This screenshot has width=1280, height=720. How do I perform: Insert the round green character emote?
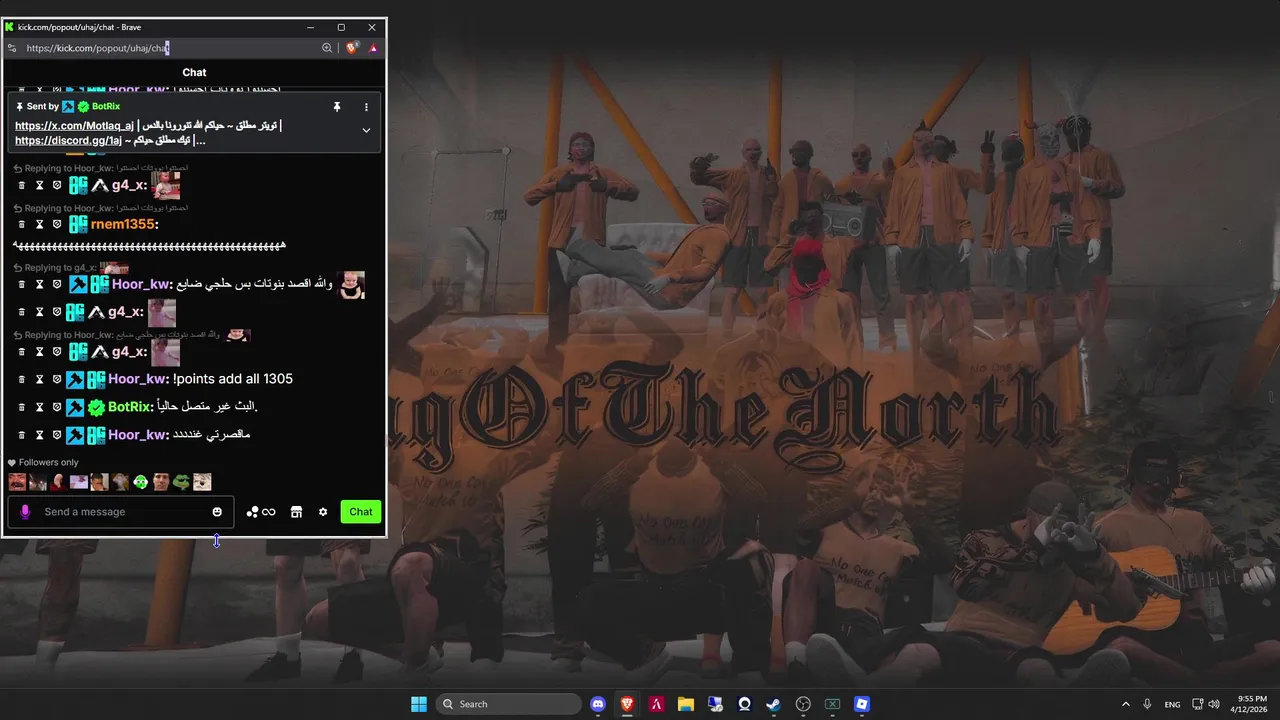pyautogui.click(x=140, y=482)
